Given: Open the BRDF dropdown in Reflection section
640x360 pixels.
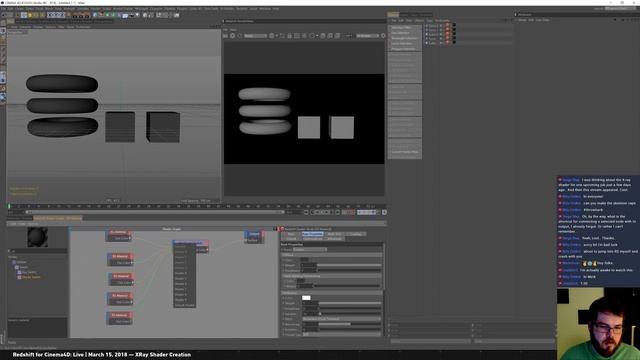Looking at the screenshot, I should click(x=342, y=319).
